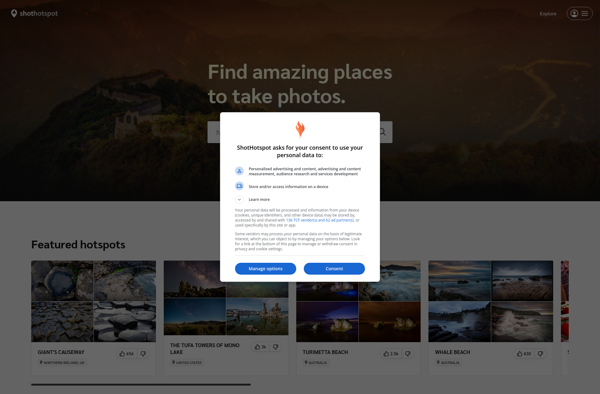Open the Explore link in header
Viewport: 600px width, 394px height.
point(548,14)
